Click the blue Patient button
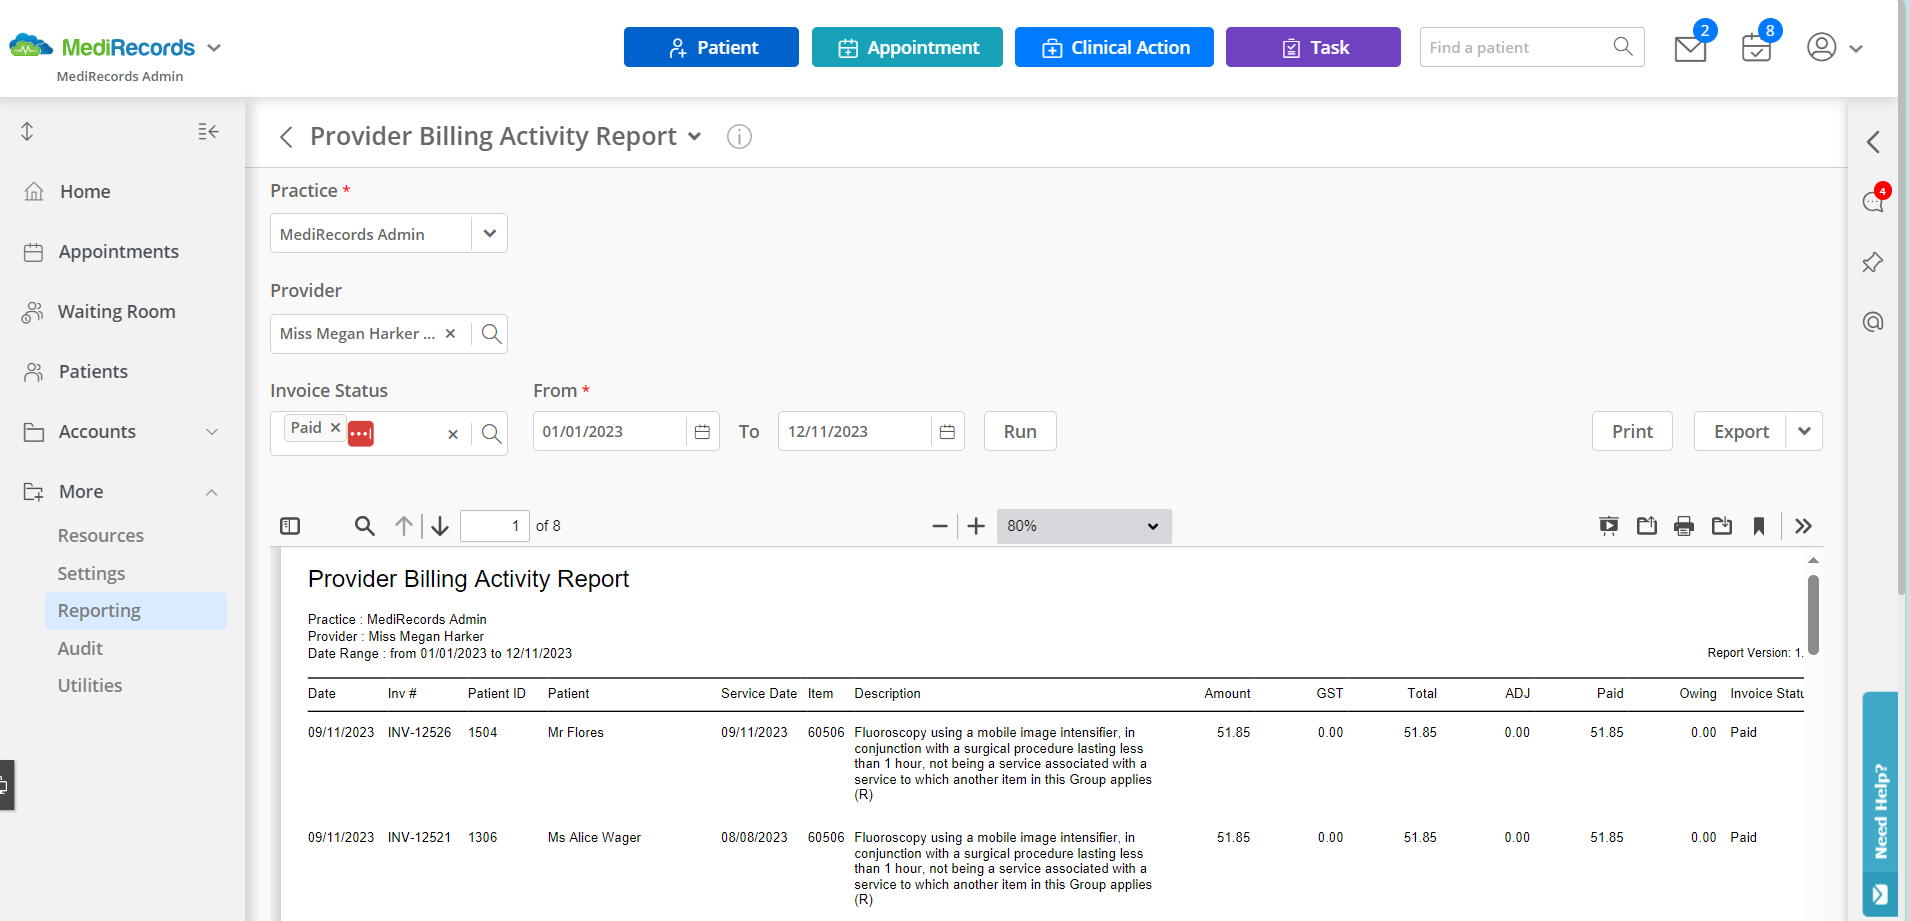This screenshot has width=1910, height=921. (x=711, y=47)
